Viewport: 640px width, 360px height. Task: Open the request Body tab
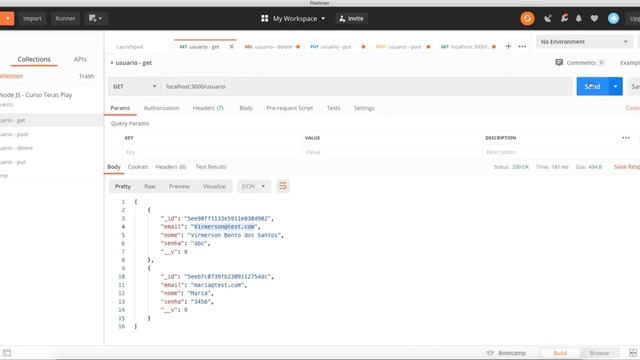(246, 108)
